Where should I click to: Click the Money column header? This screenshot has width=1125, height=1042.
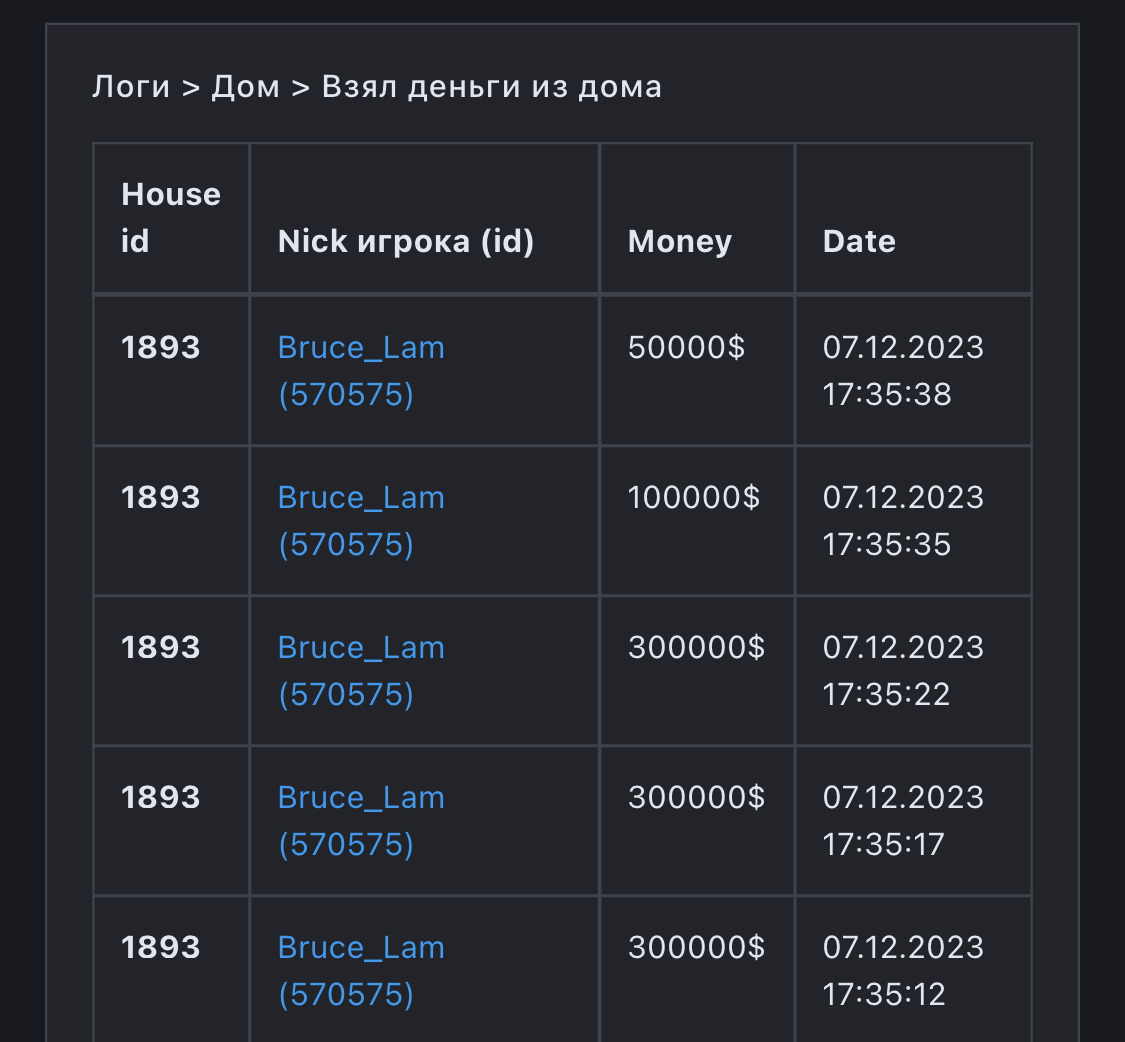680,241
